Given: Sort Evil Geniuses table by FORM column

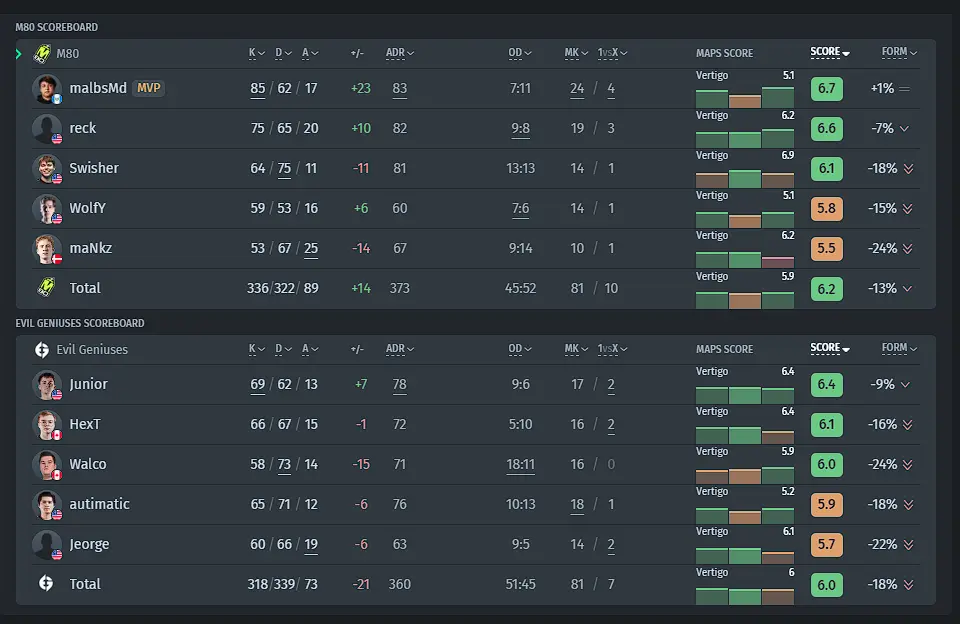Looking at the screenshot, I should pos(899,348).
